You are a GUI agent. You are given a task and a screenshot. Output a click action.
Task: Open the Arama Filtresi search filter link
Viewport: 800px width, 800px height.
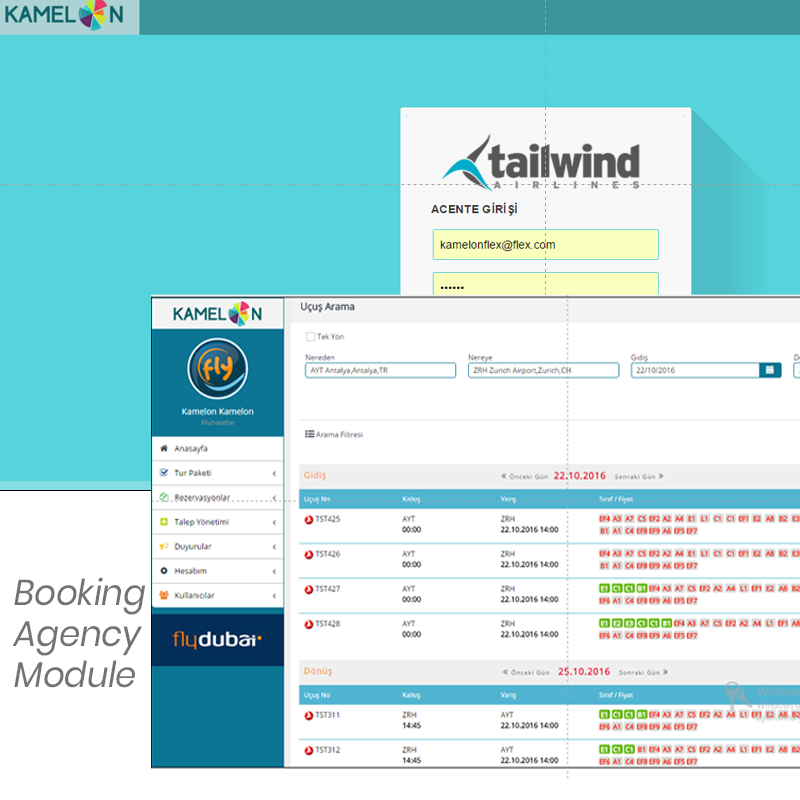(334, 435)
